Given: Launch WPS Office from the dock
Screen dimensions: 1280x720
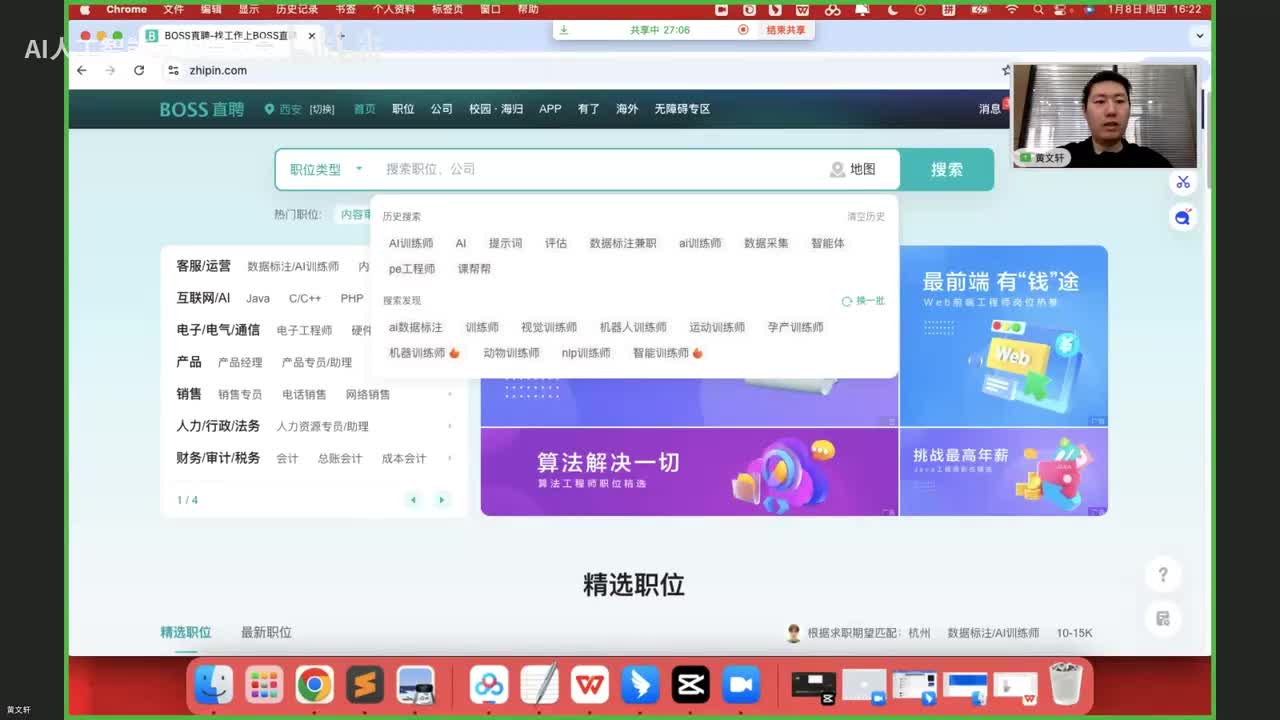Looking at the screenshot, I should [x=590, y=685].
